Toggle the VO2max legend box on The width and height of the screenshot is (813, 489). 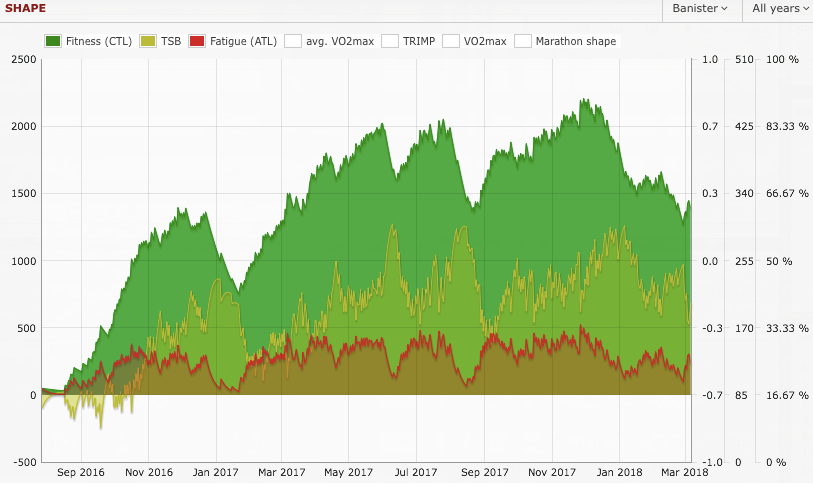(450, 41)
